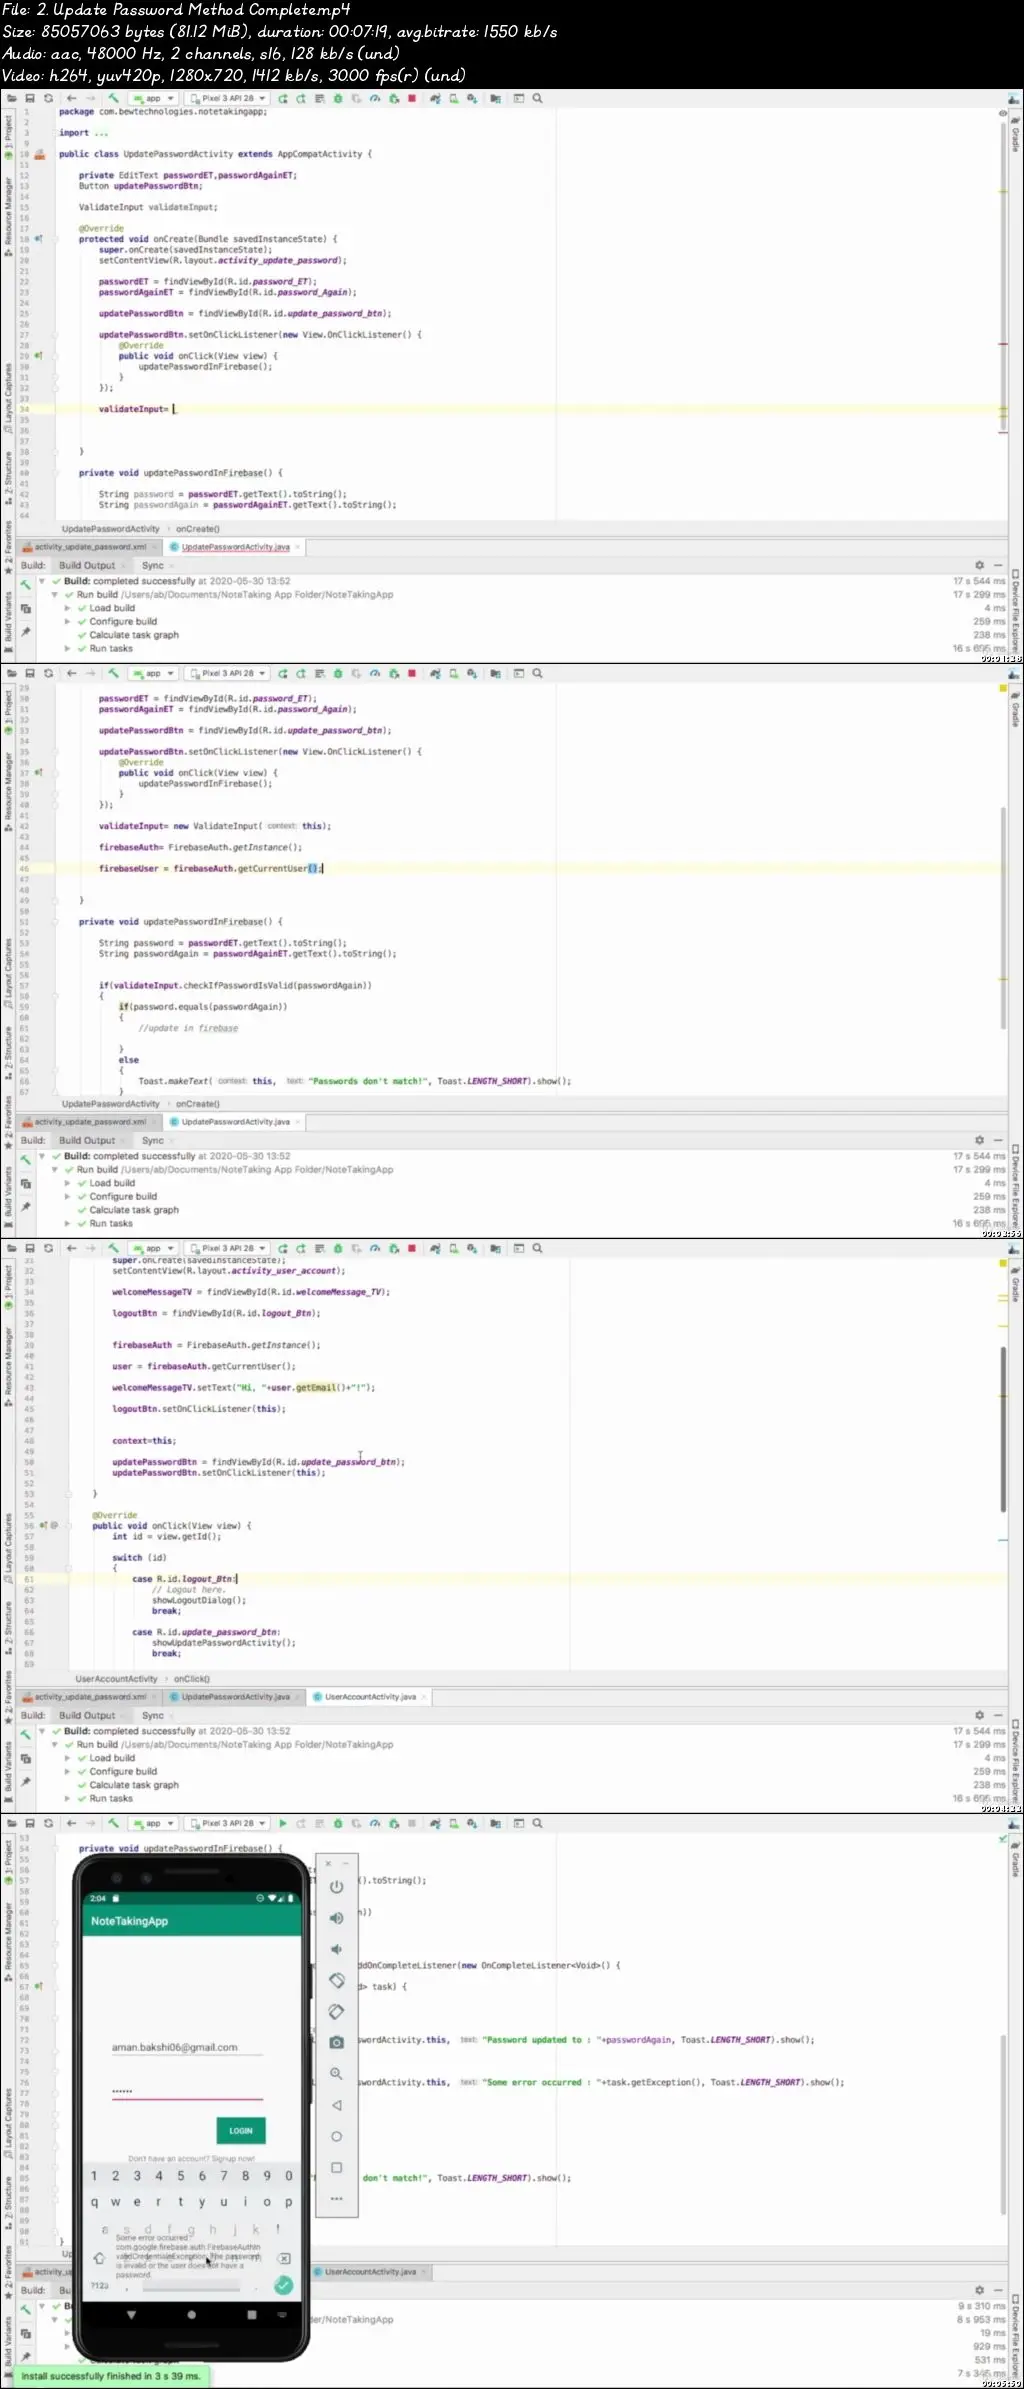Toggle Layout Captures tool window in third frame
The height and width of the screenshot is (2389, 1024).
8,1546
